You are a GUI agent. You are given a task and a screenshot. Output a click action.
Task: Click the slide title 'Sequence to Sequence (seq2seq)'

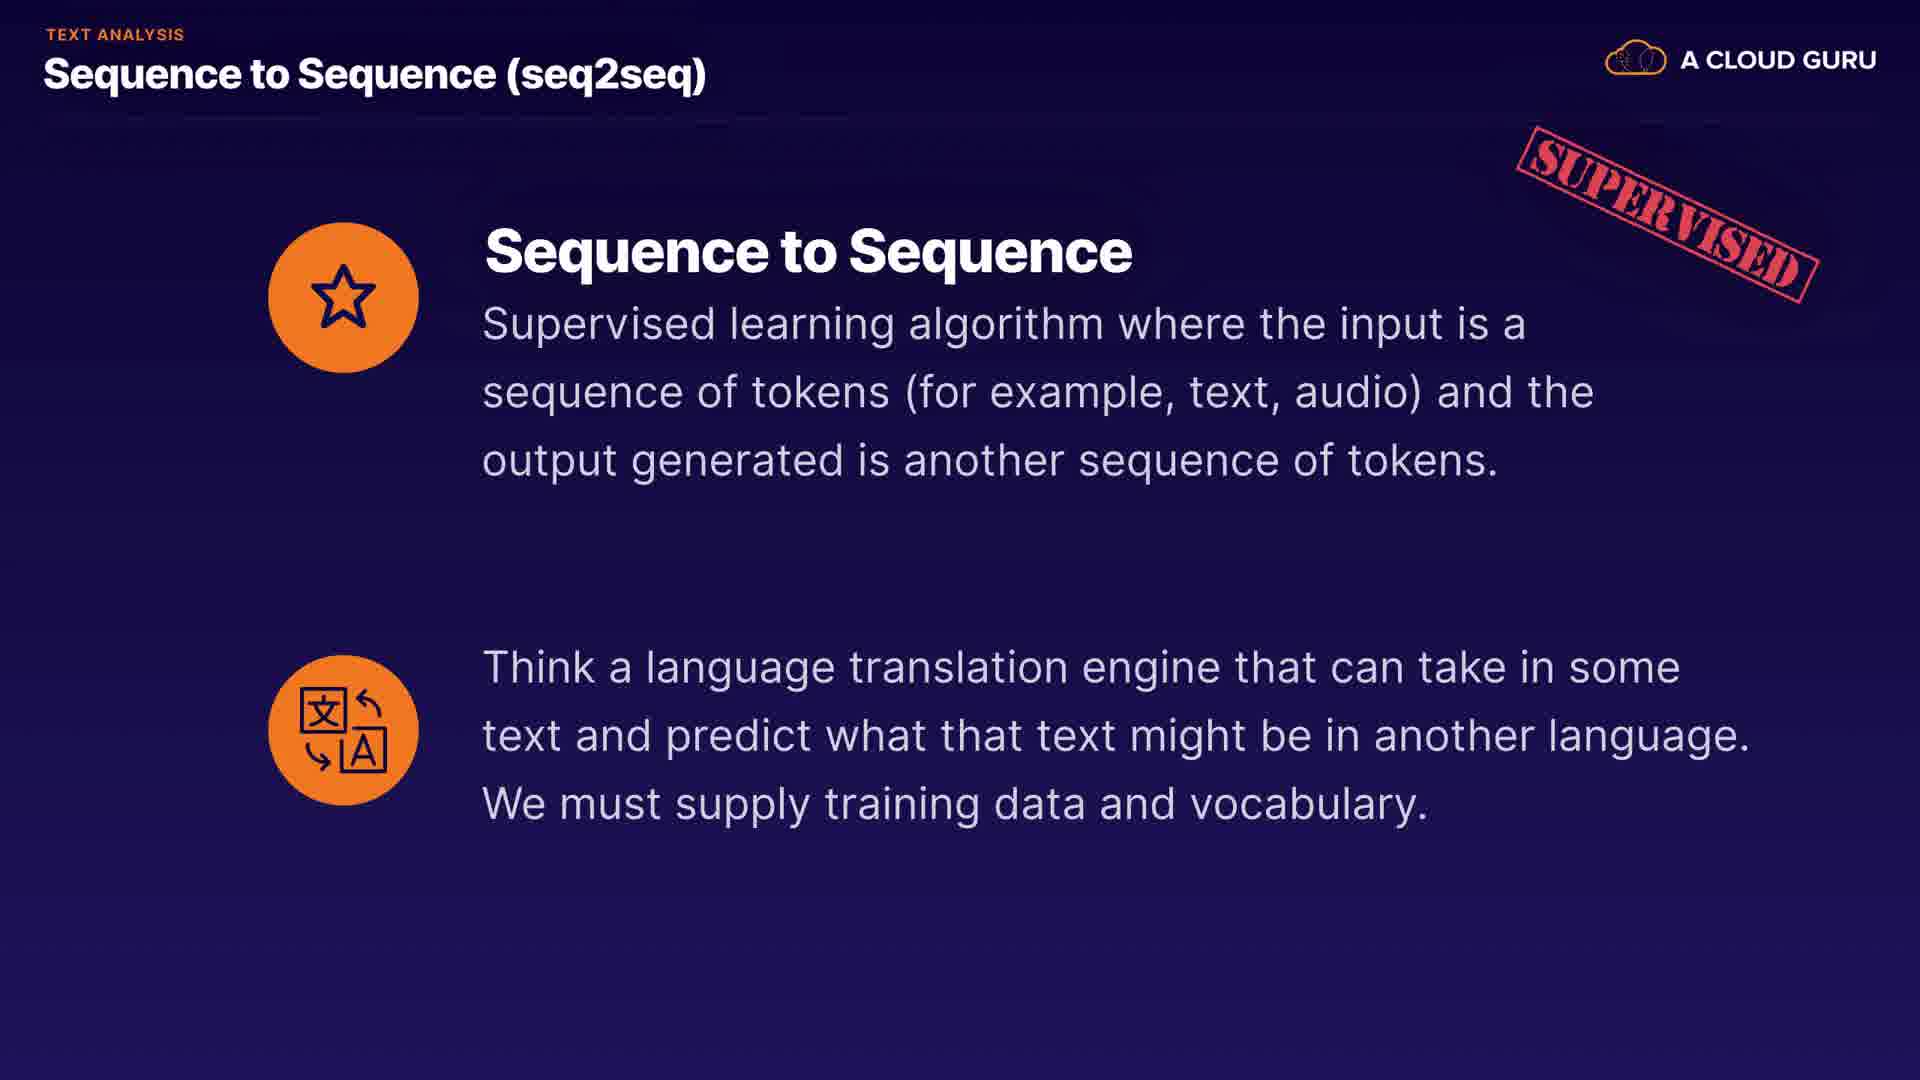pos(374,74)
